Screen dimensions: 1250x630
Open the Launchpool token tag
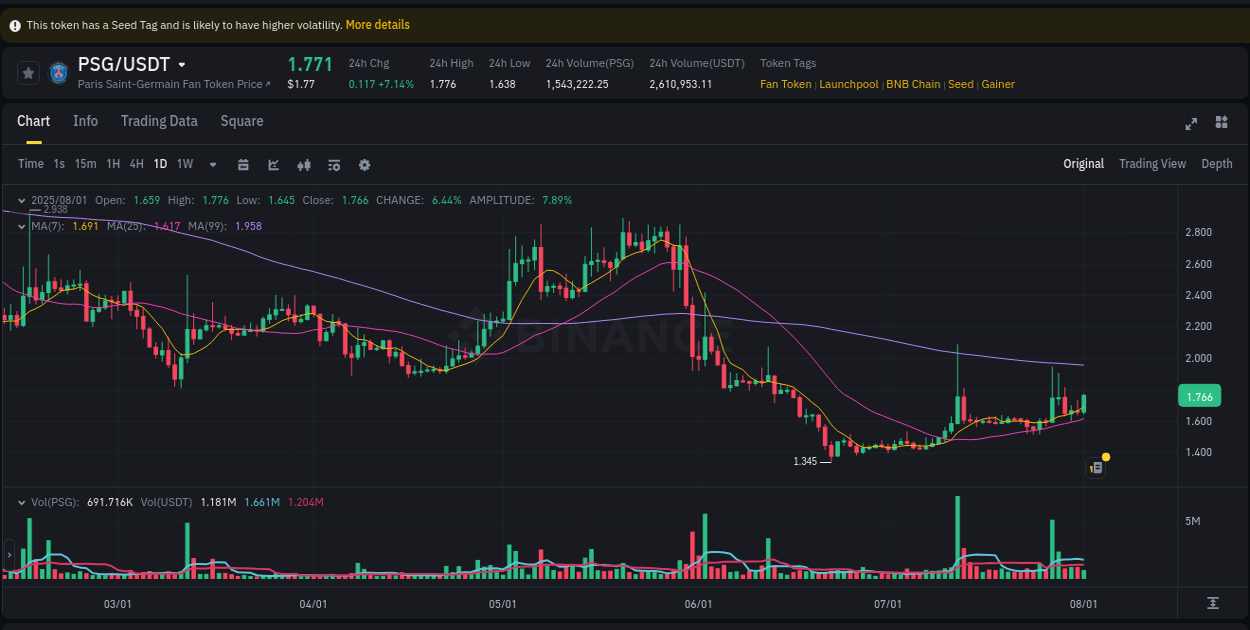coord(849,84)
